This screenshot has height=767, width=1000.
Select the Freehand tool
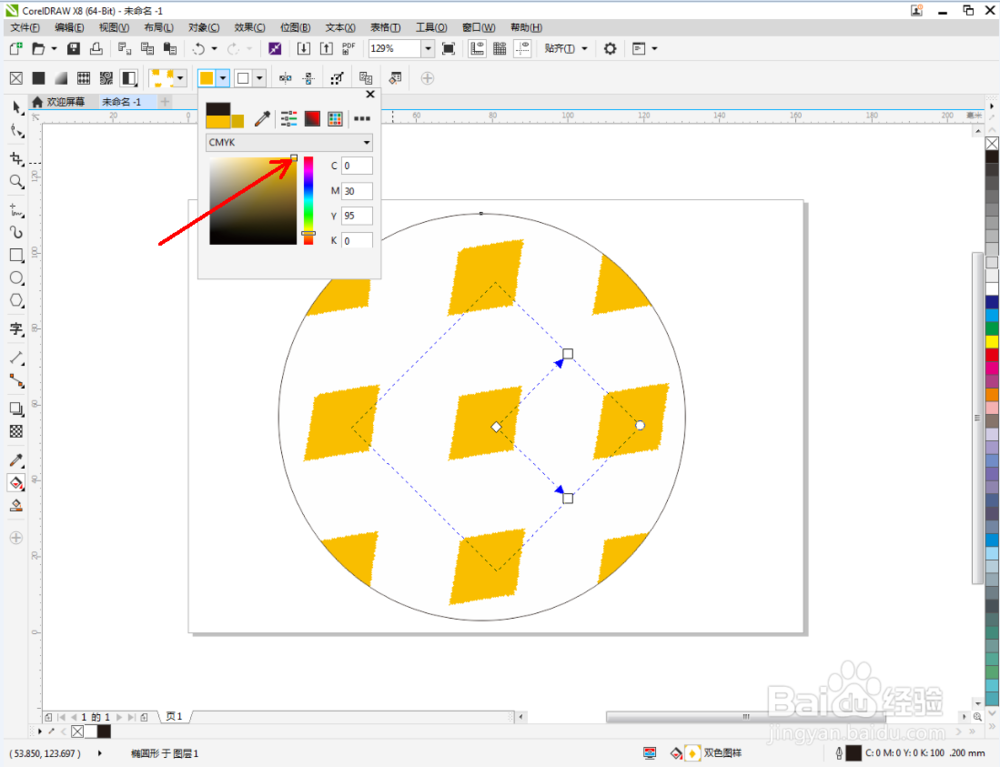point(17,210)
